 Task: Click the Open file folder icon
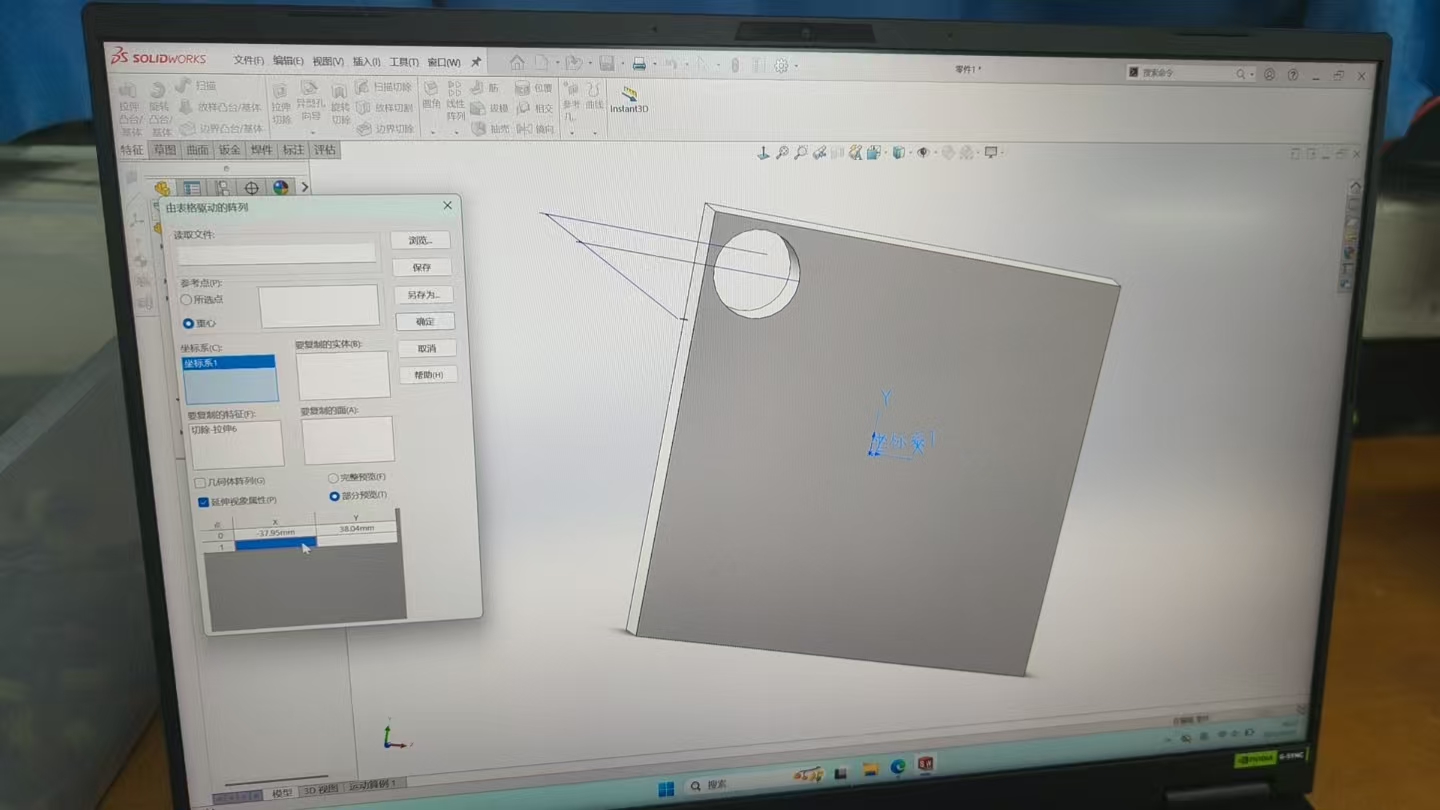572,64
